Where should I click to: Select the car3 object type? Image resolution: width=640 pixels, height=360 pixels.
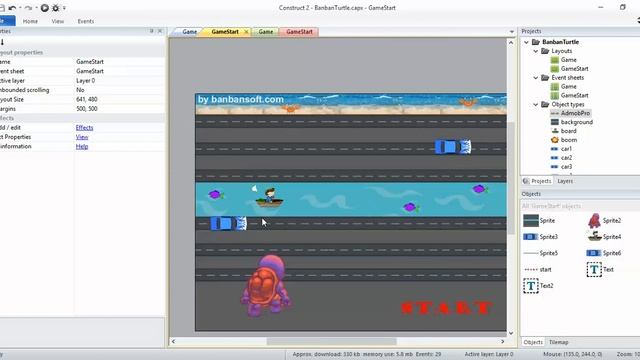[566, 167]
